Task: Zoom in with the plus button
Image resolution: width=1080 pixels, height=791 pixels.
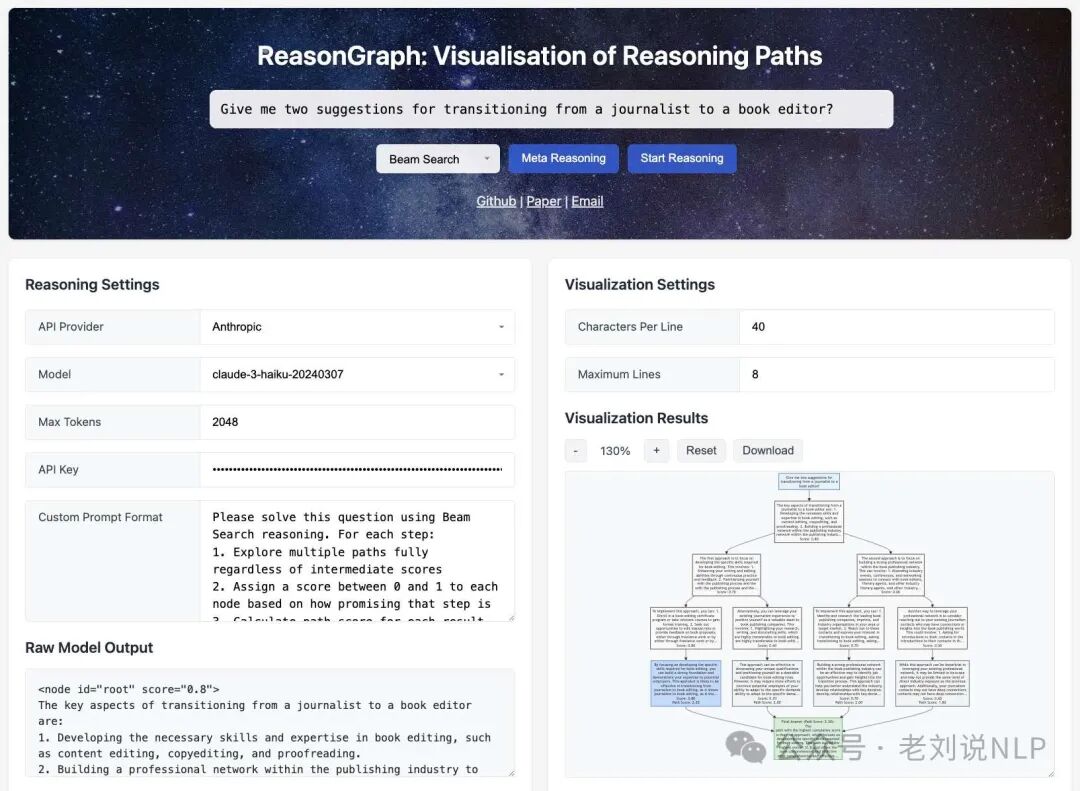Action: 656,451
